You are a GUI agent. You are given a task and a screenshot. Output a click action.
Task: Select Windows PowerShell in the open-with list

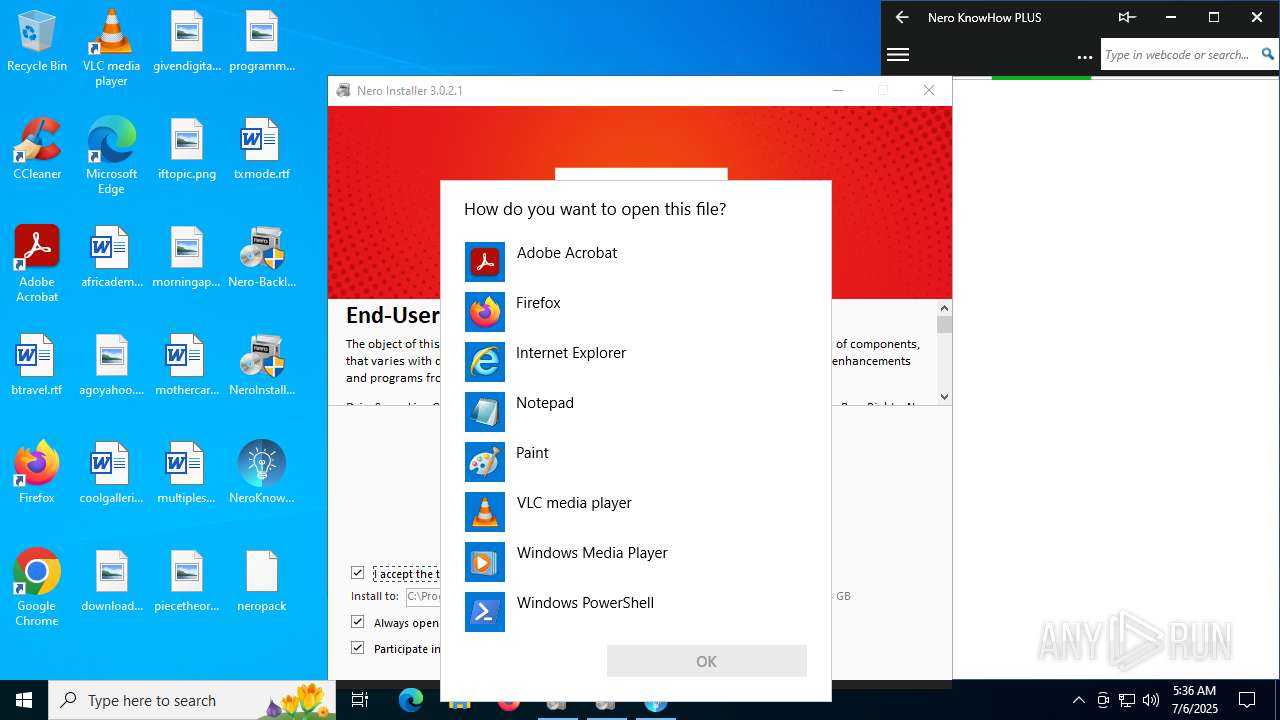pos(636,612)
